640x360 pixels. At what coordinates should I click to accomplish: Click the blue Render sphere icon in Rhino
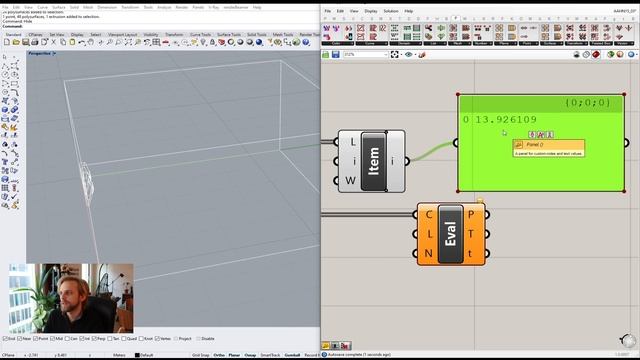(x=259, y=42)
